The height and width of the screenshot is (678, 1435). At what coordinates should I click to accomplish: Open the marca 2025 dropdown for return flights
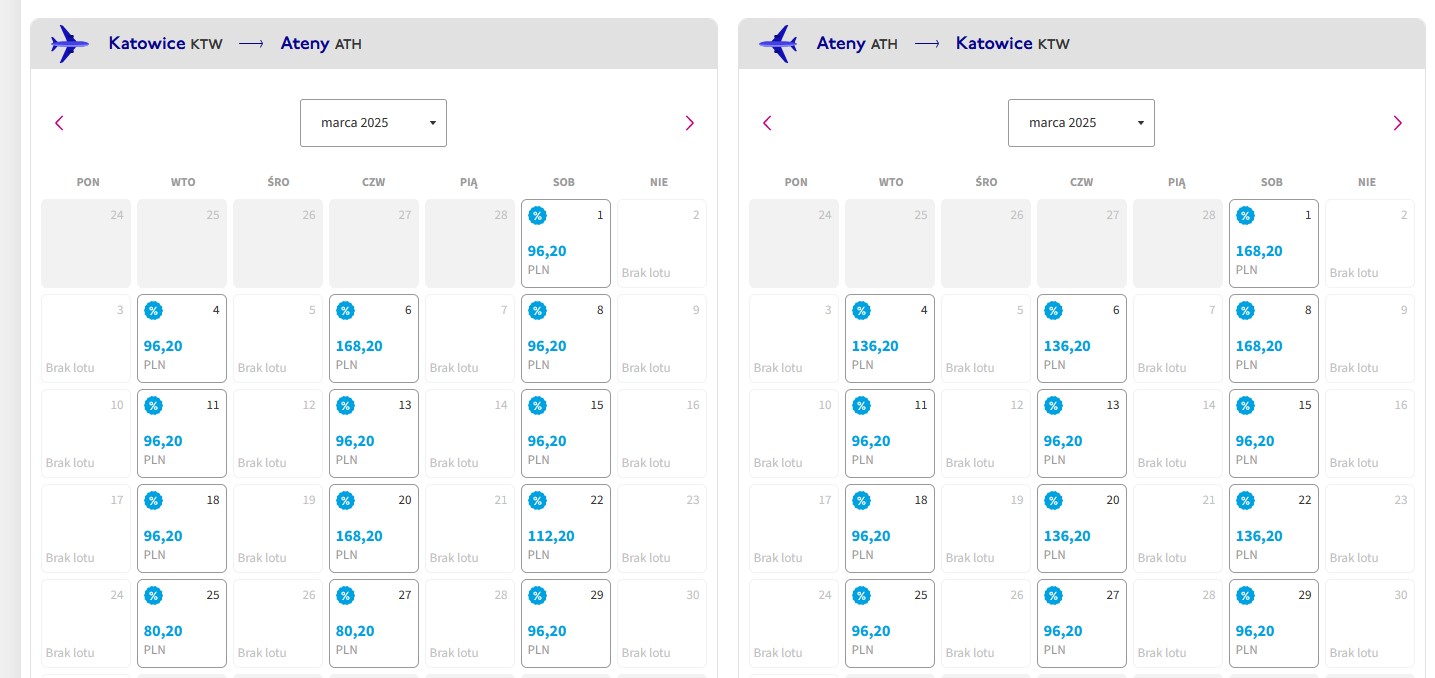tap(1081, 123)
